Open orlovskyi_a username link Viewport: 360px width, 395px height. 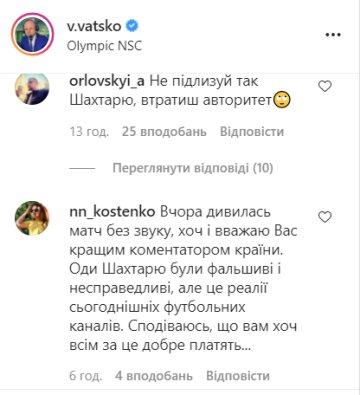[107, 82]
